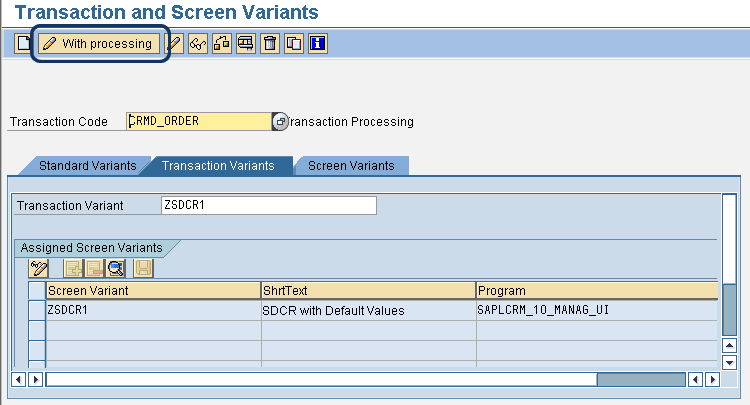This screenshot has width=750, height=405.
Task: Open search help beside Transaction Code field
Action: [280, 121]
